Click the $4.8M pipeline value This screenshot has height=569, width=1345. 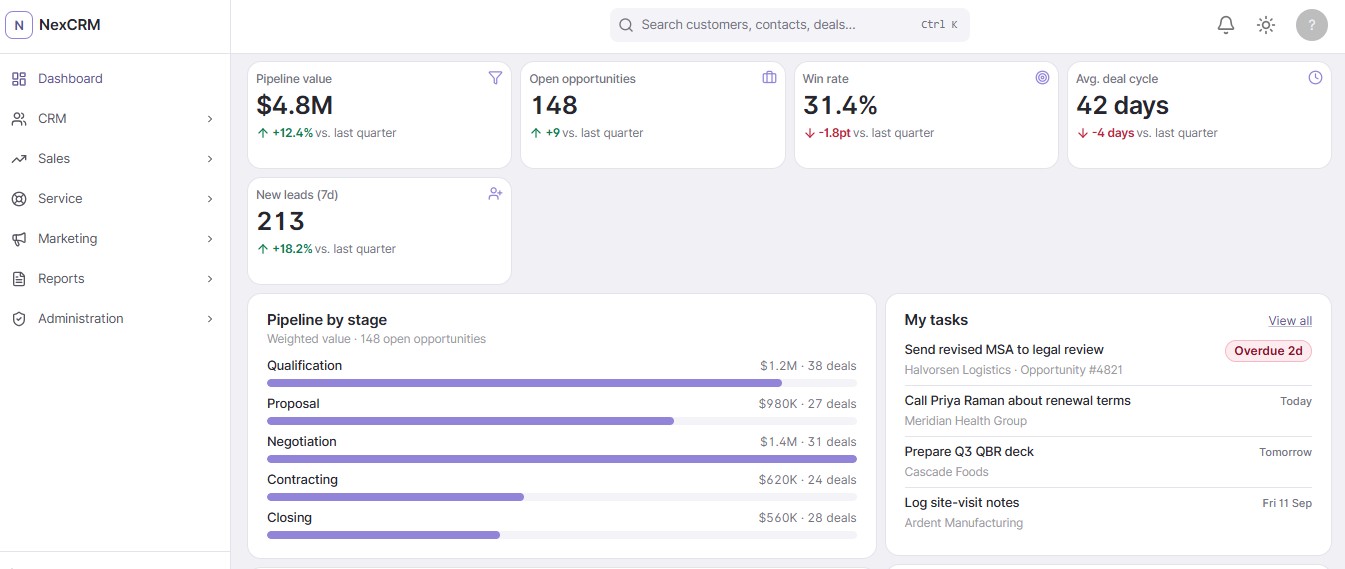(x=295, y=105)
